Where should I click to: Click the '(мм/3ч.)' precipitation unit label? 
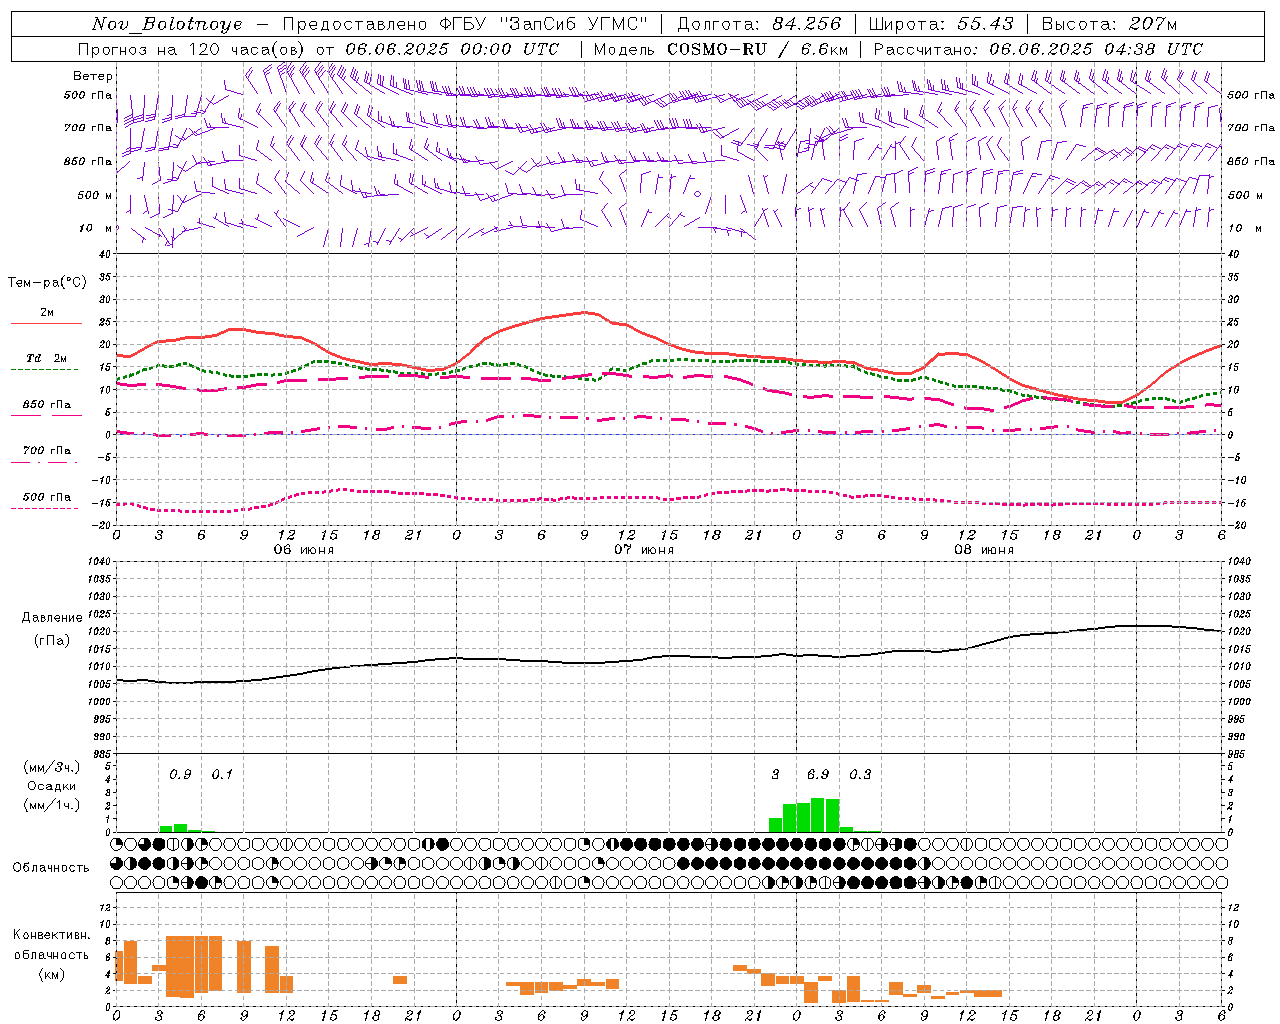(x=52, y=768)
